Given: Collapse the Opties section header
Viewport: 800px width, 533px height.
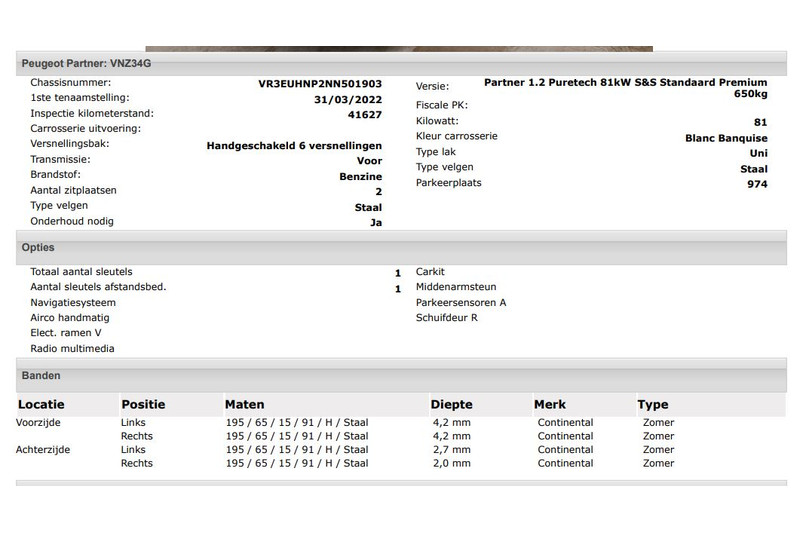Looking at the screenshot, I should pyautogui.click(x=38, y=247).
